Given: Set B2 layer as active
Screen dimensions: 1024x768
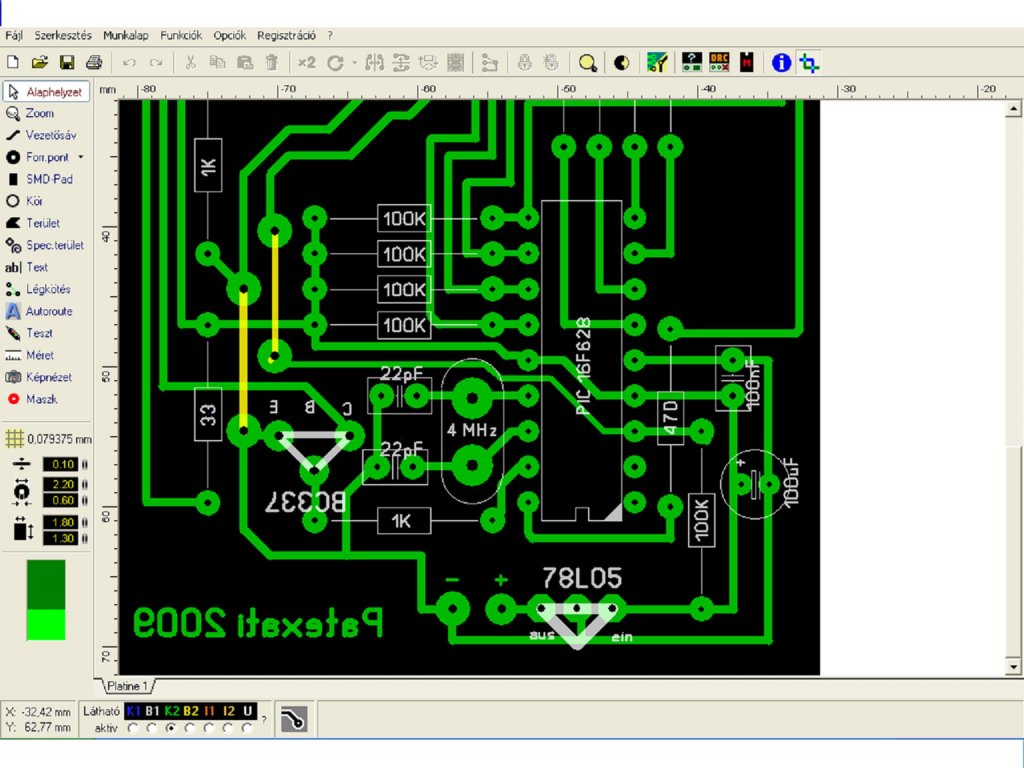Looking at the screenshot, I should click(190, 728).
